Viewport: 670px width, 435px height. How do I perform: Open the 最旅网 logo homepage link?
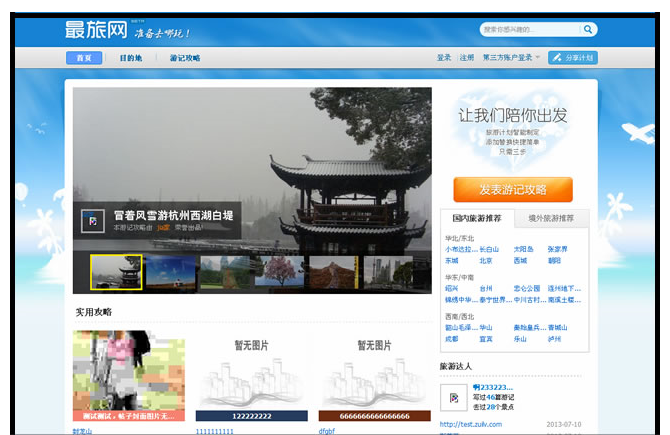click(97, 30)
